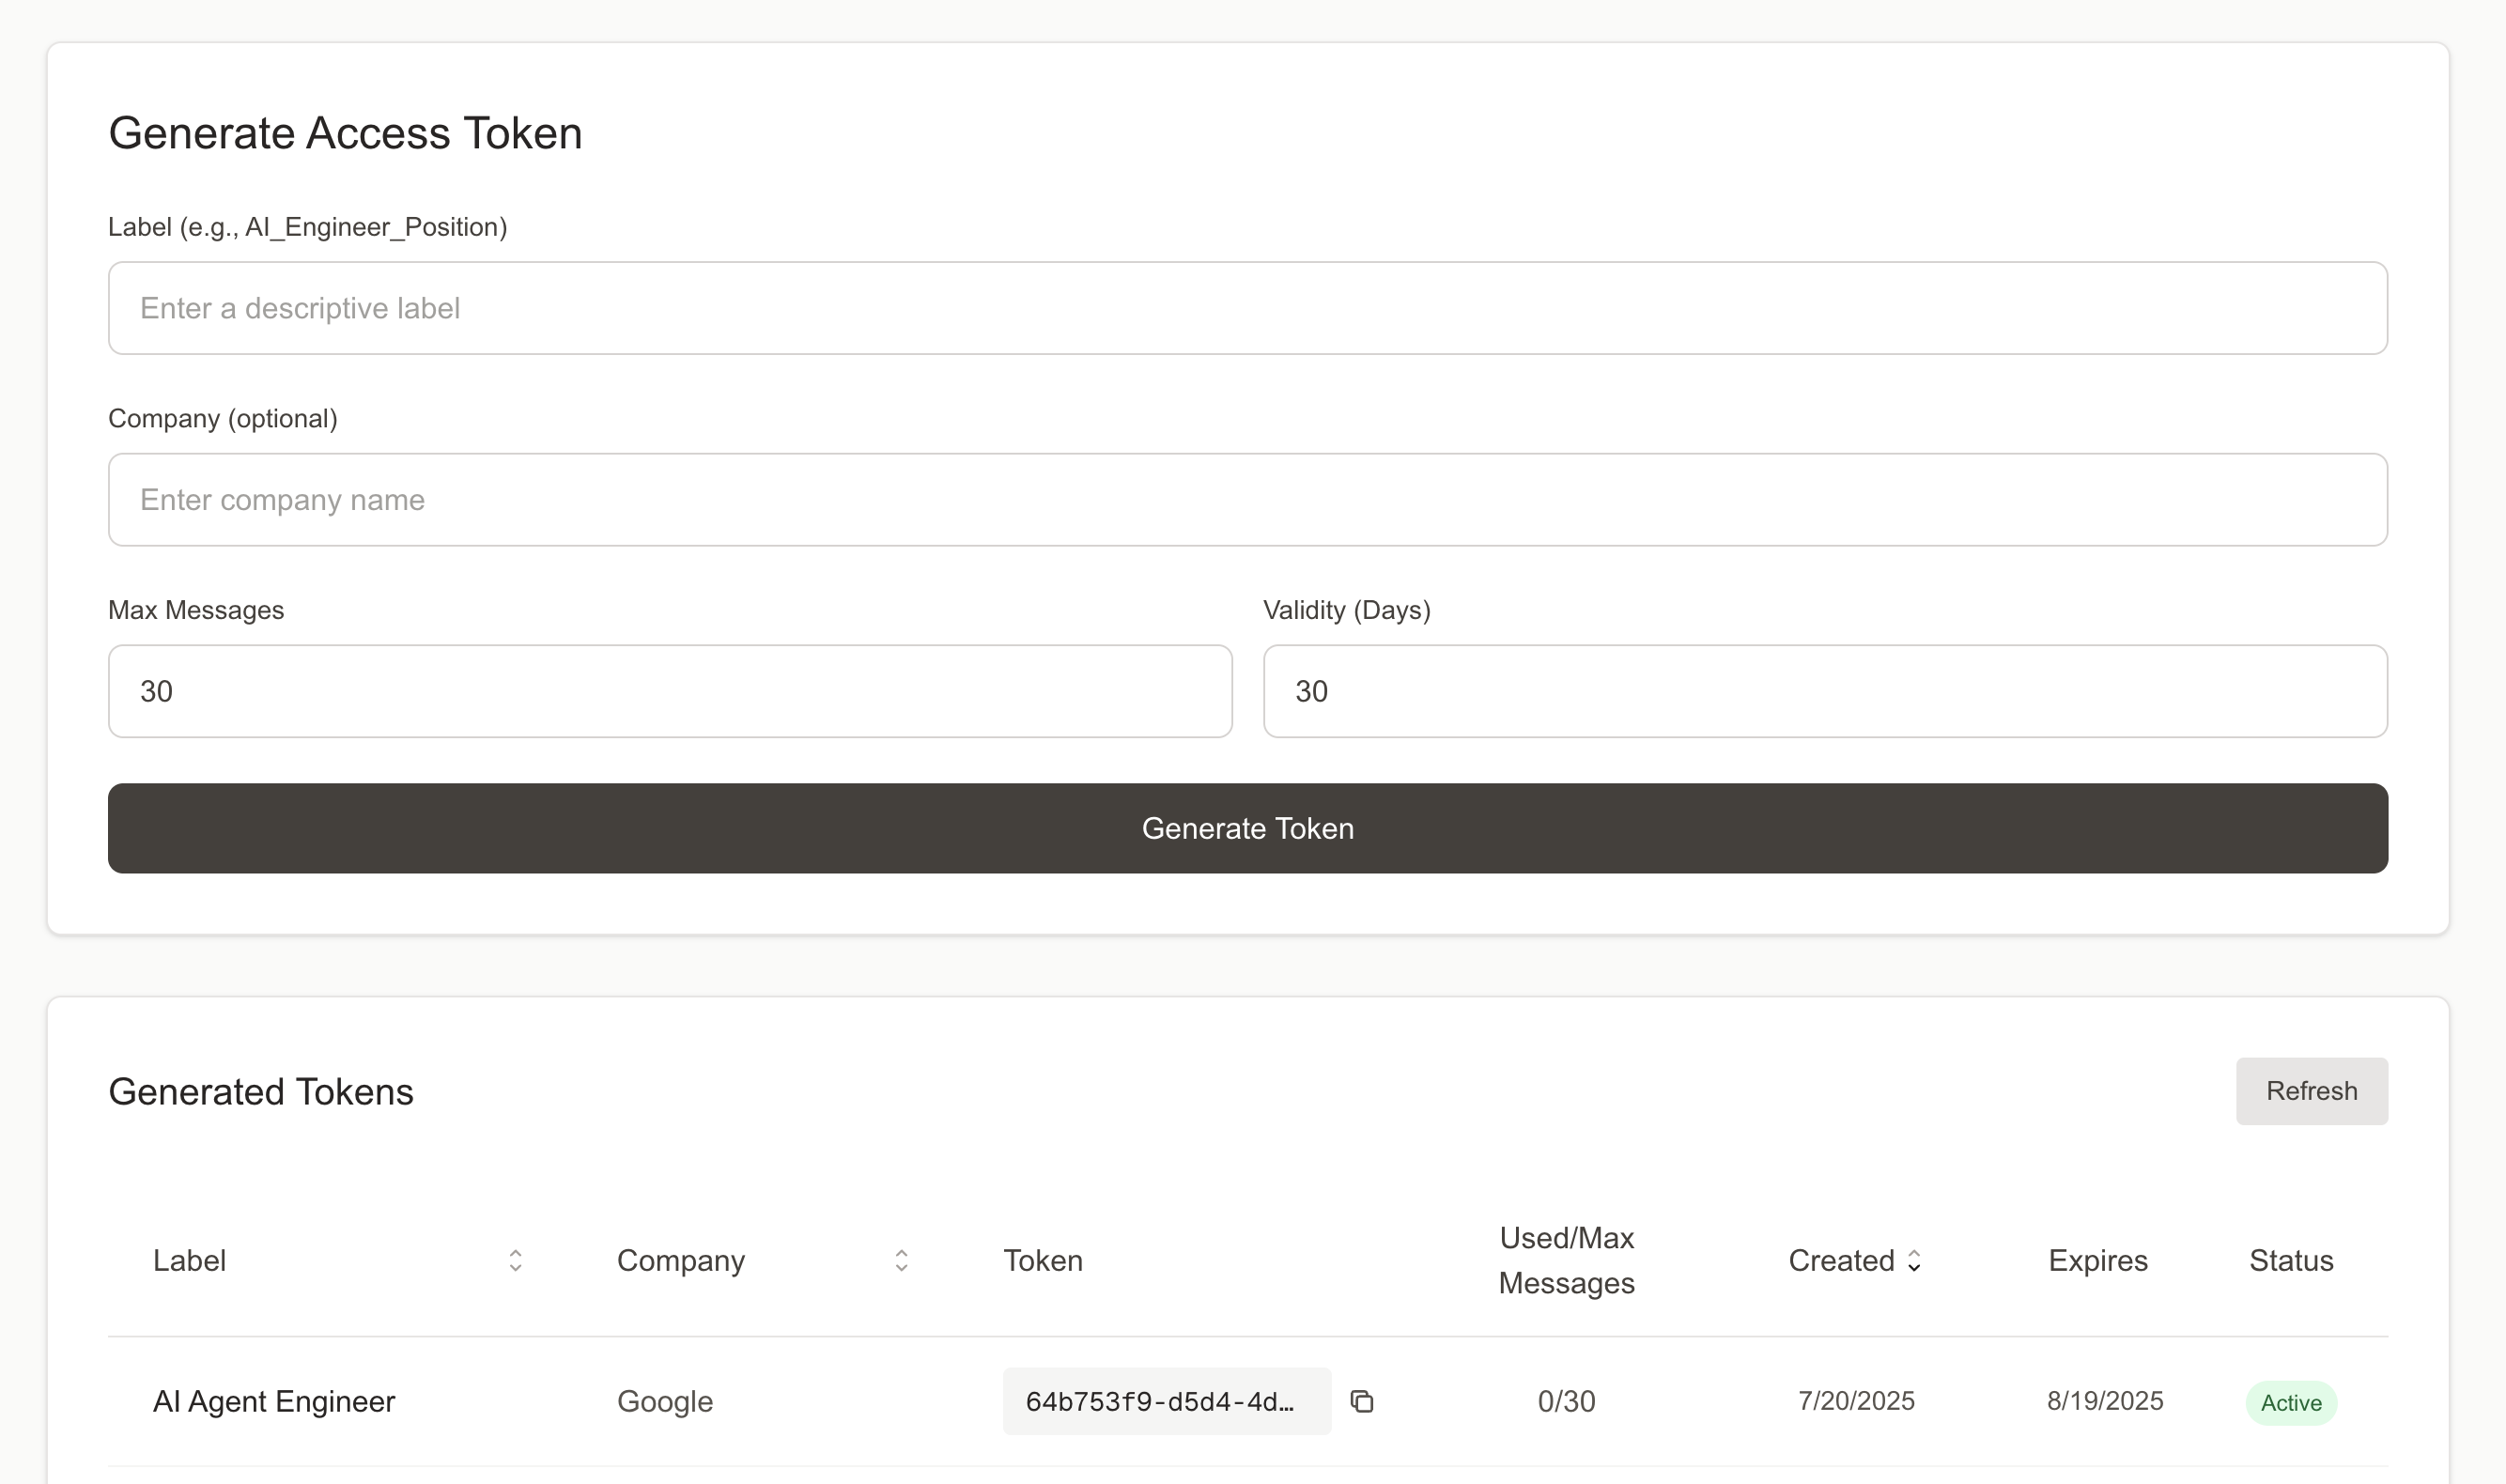The height and width of the screenshot is (1484, 2506).
Task: Click the company name input field
Action: point(1247,500)
